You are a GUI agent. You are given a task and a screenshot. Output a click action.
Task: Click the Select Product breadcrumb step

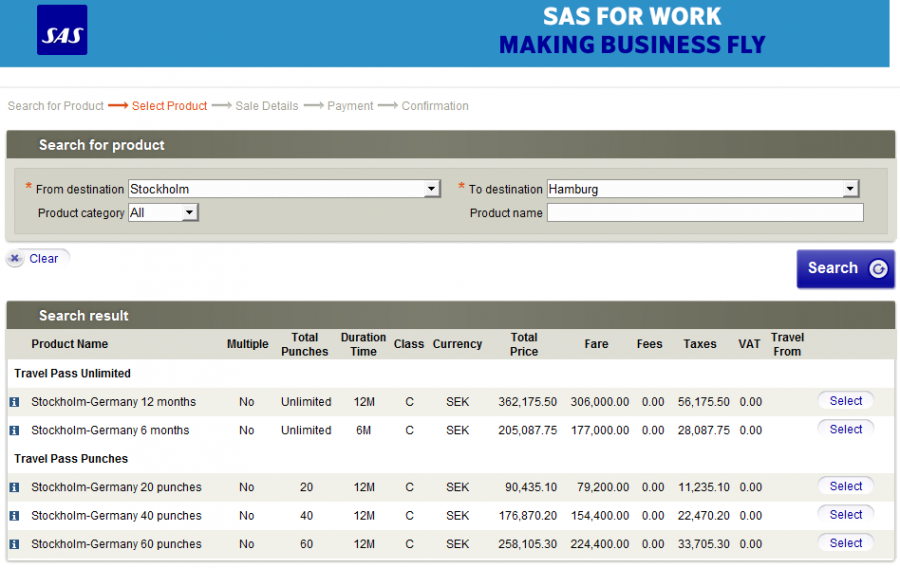(169, 106)
